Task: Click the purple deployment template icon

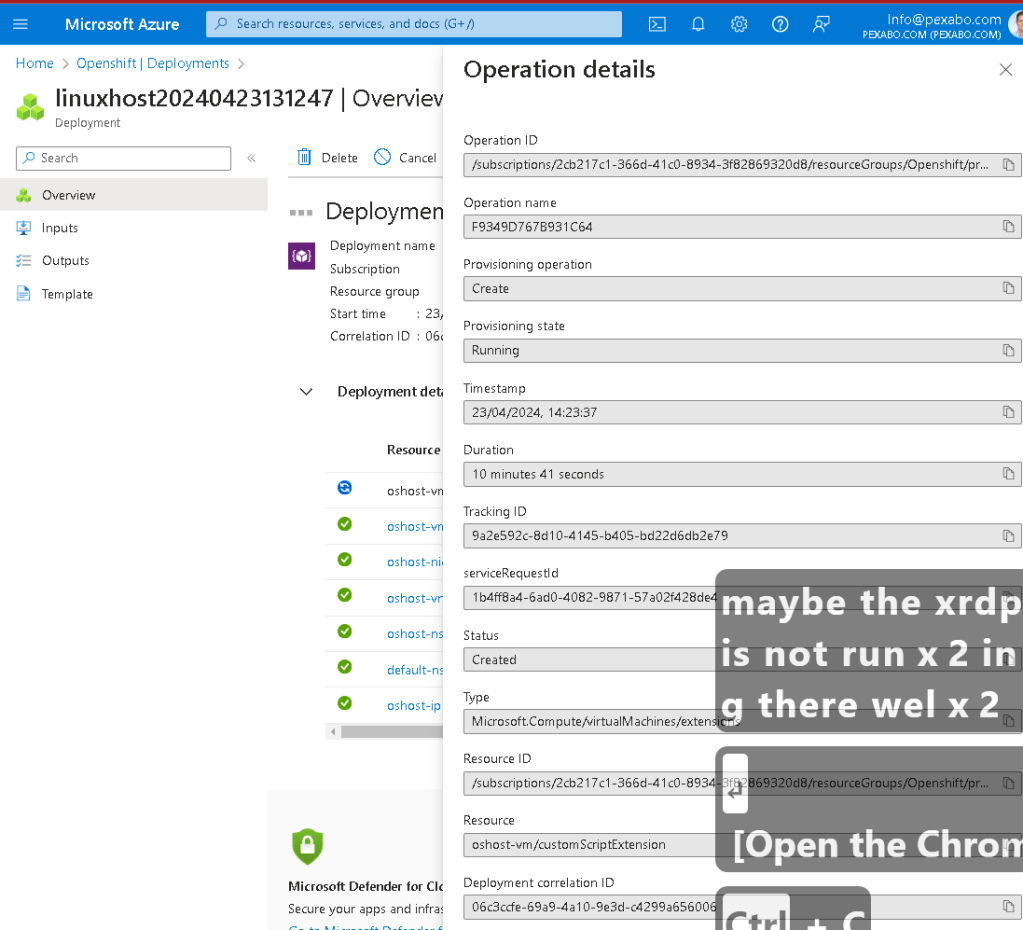Action: coord(301,256)
